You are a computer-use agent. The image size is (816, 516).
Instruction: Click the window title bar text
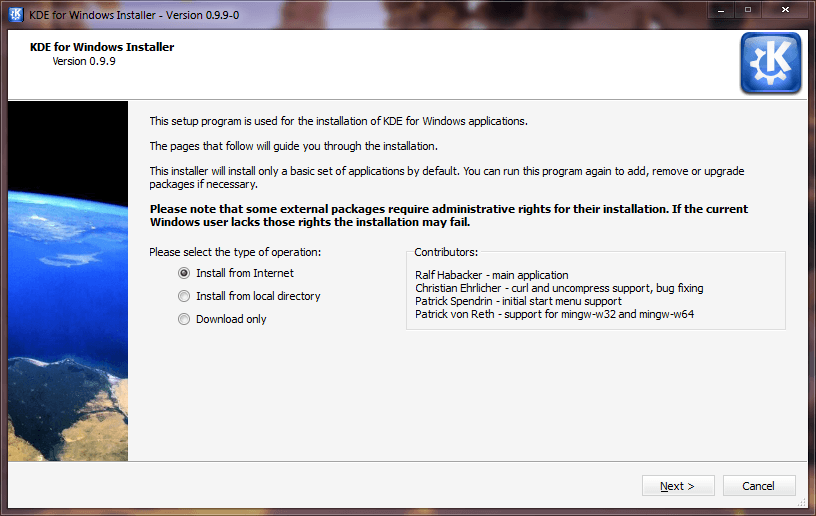pos(134,15)
